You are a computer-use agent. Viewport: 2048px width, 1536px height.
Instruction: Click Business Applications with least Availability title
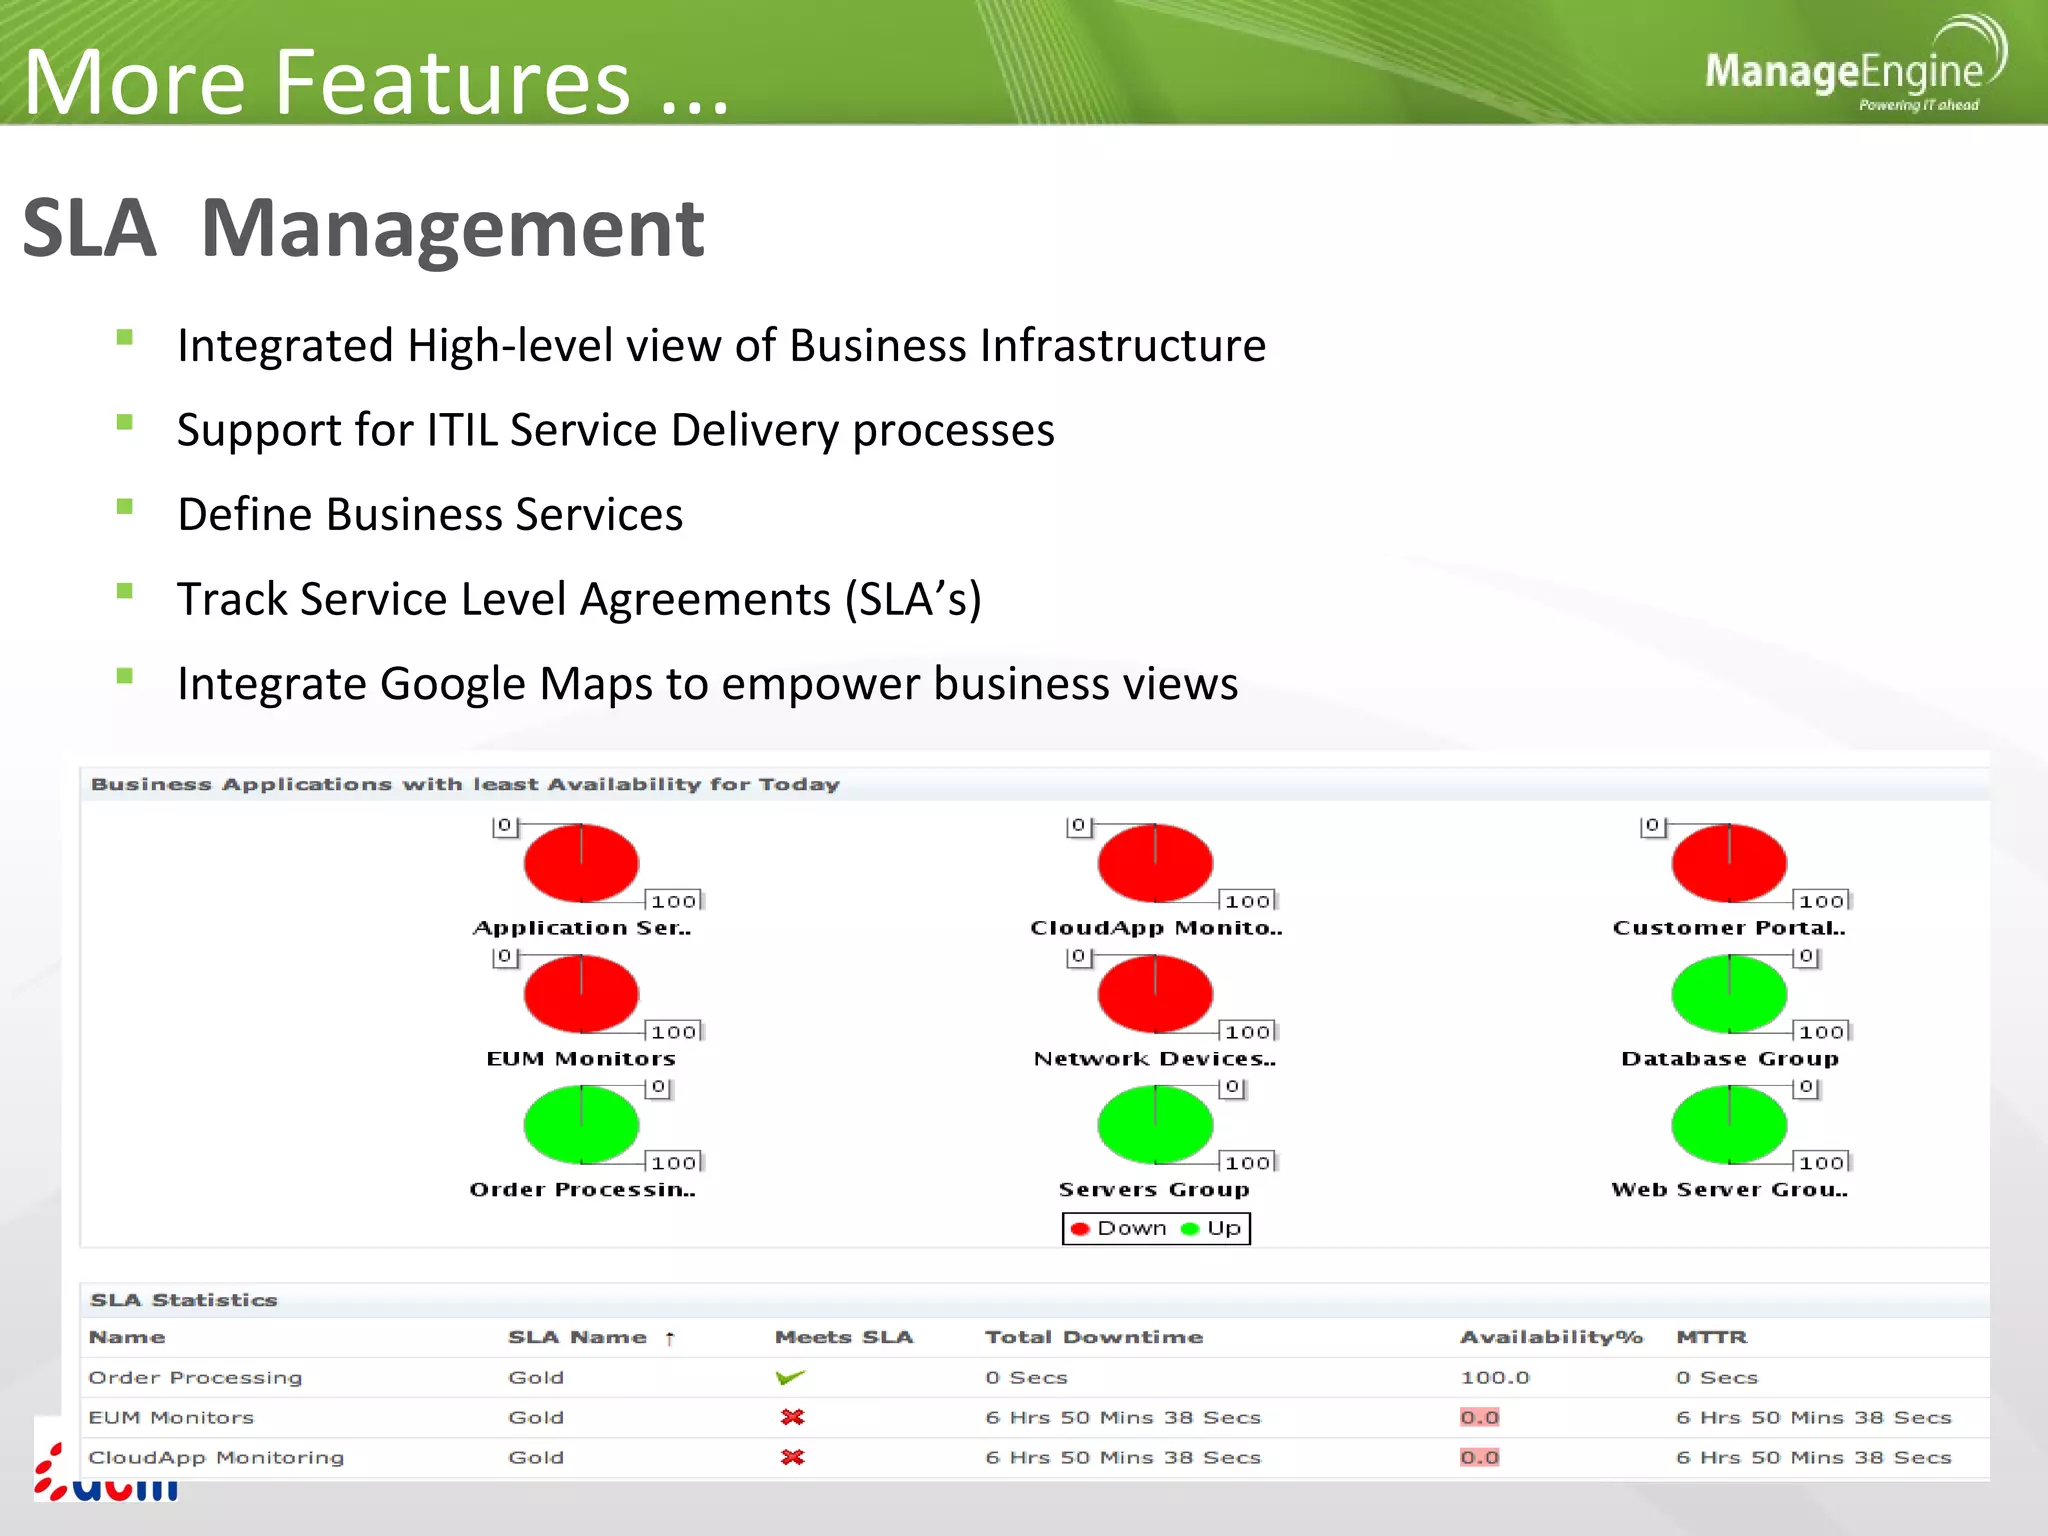point(465,785)
